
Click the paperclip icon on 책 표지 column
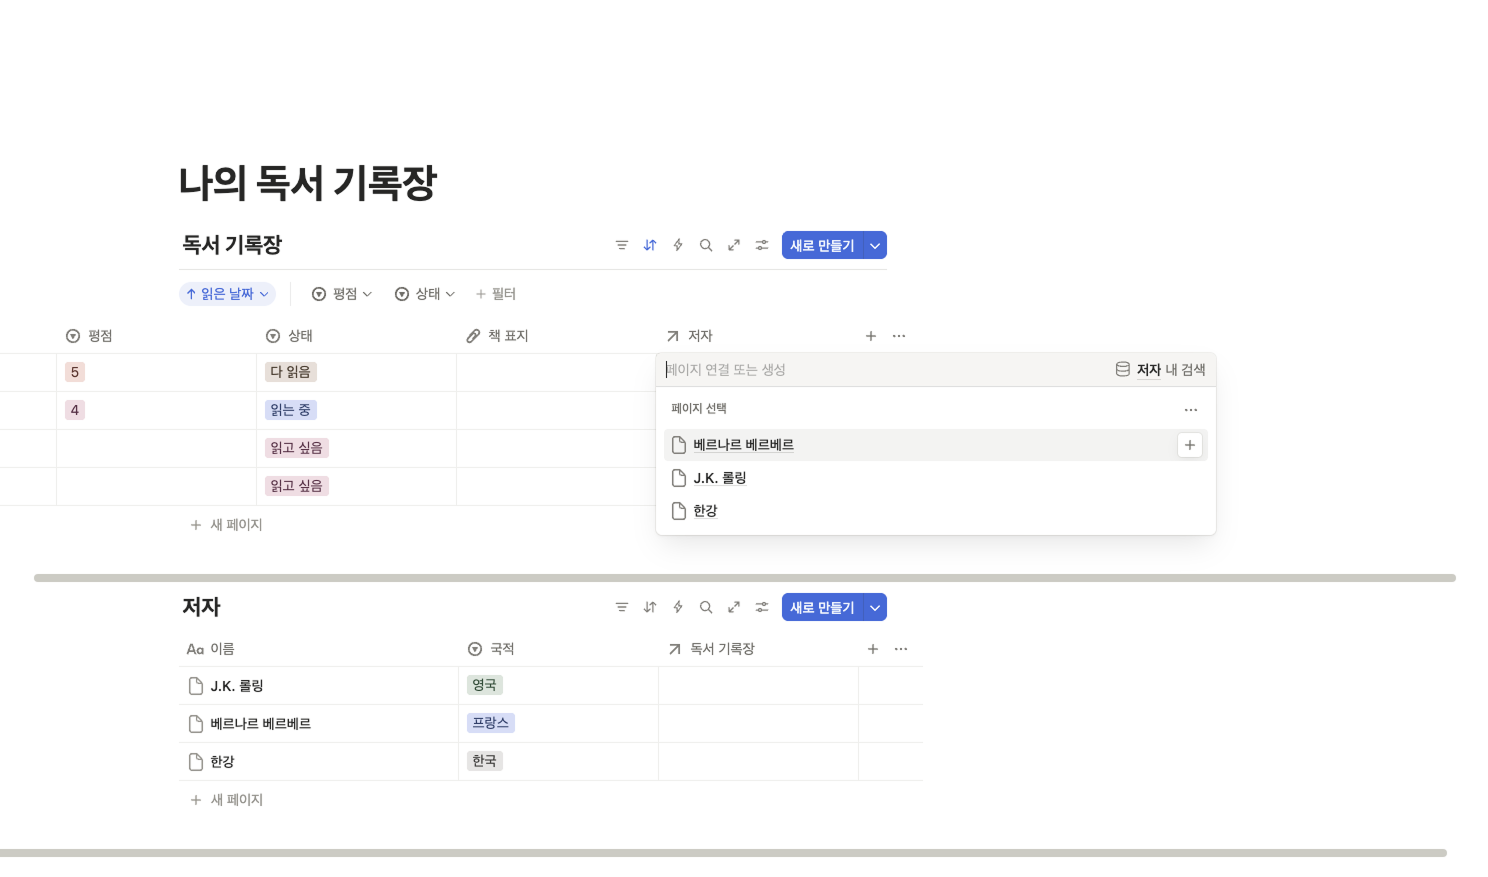click(x=473, y=335)
